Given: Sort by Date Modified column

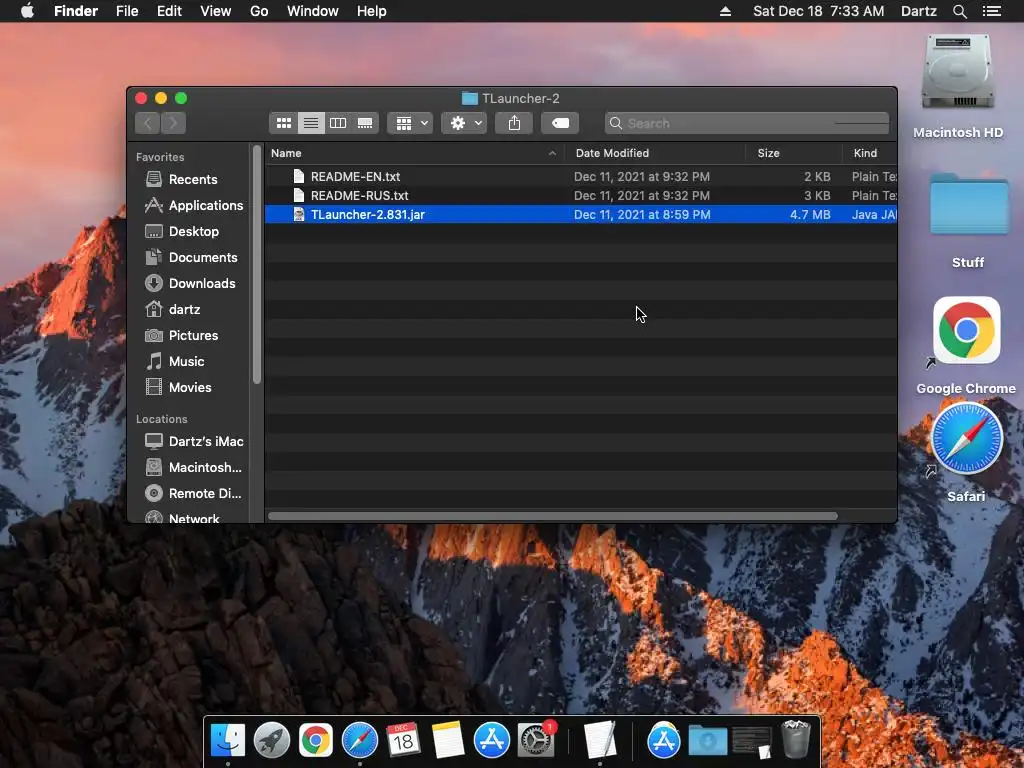Looking at the screenshot, I should [655, 153].
